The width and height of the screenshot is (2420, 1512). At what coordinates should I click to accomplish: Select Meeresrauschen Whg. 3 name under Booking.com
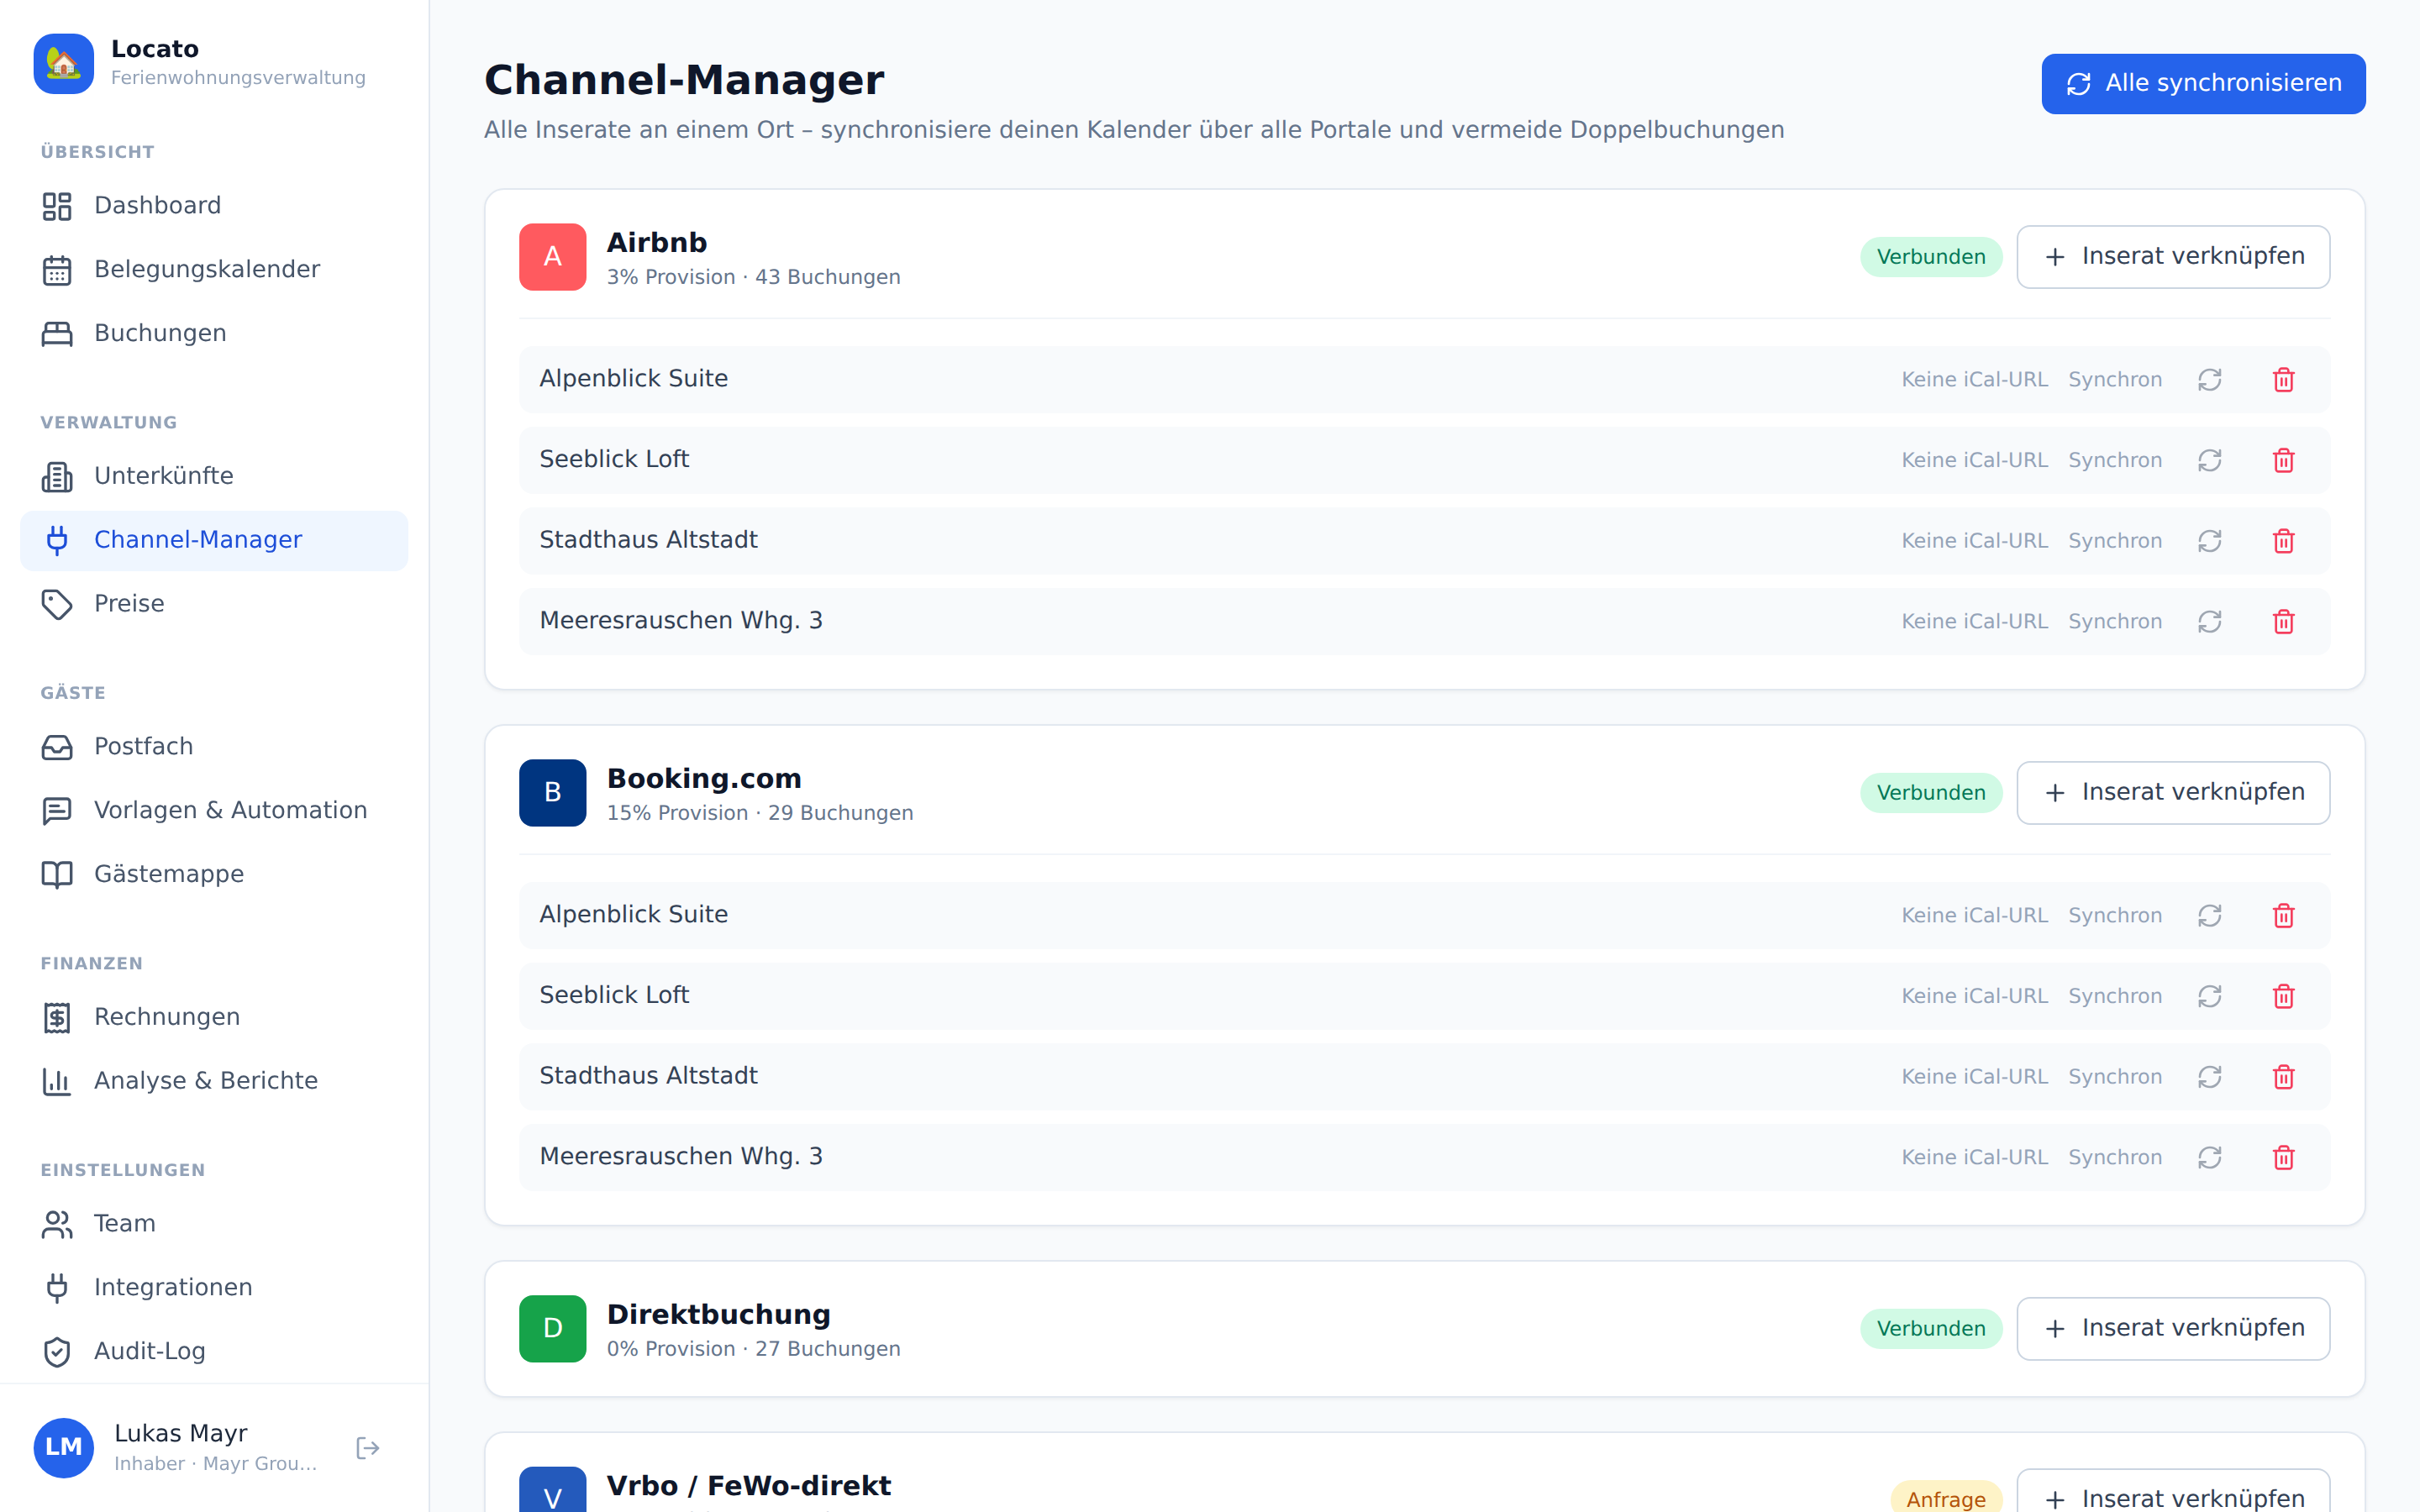pyautogui.click(x=681, y=1157)
